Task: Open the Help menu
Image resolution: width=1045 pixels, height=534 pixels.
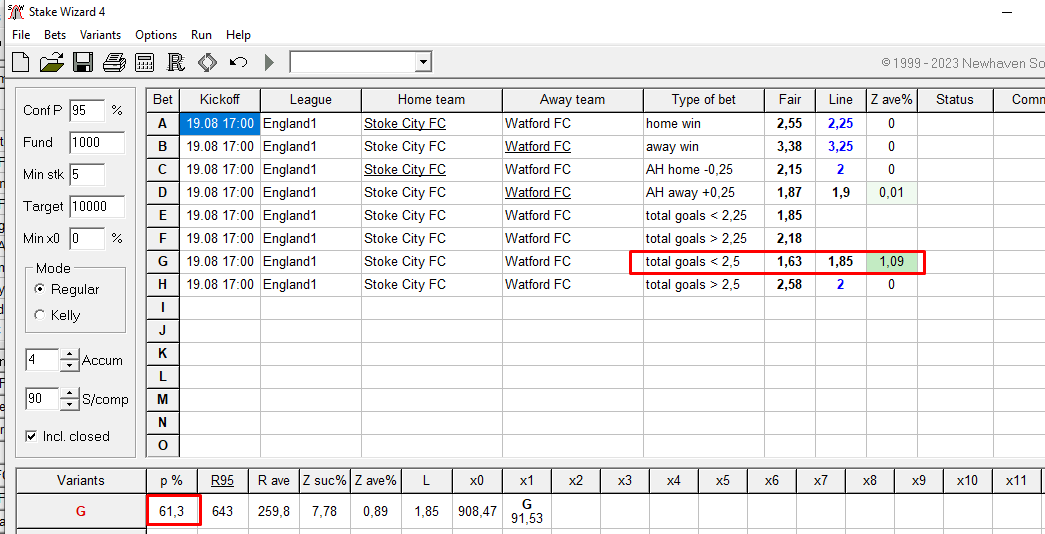Action: [238, 35]
